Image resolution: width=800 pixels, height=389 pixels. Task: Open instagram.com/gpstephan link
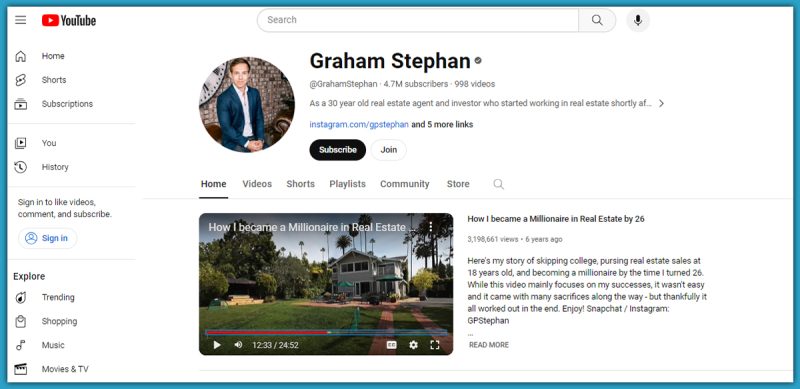(x=359, y=125)
